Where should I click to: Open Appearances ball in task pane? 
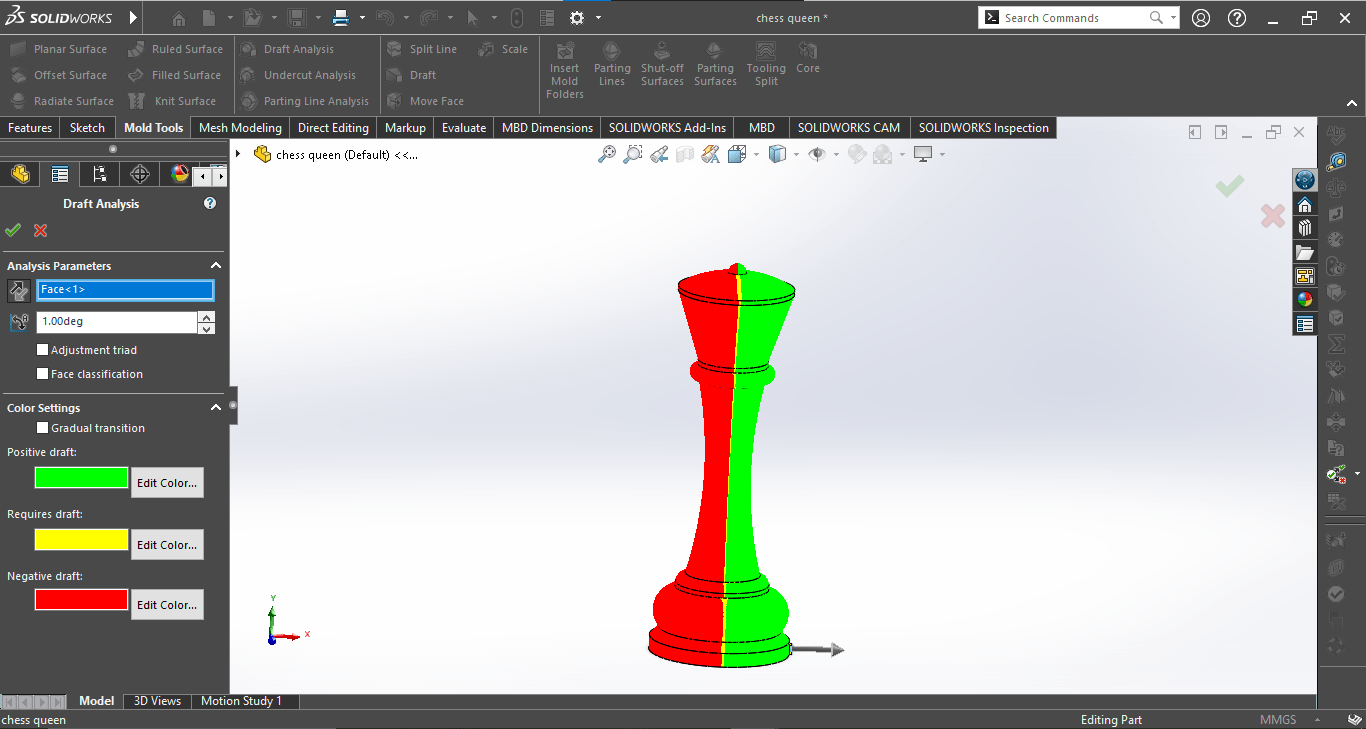pyautogui.click(x=1305, y=300)
